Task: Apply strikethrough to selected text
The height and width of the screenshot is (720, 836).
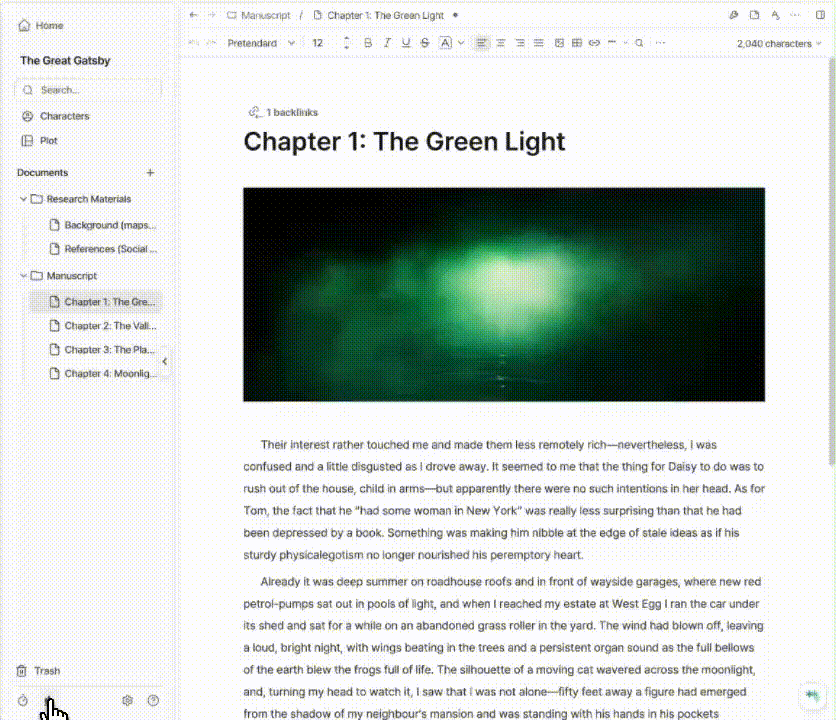Action: tap(422, 43)
